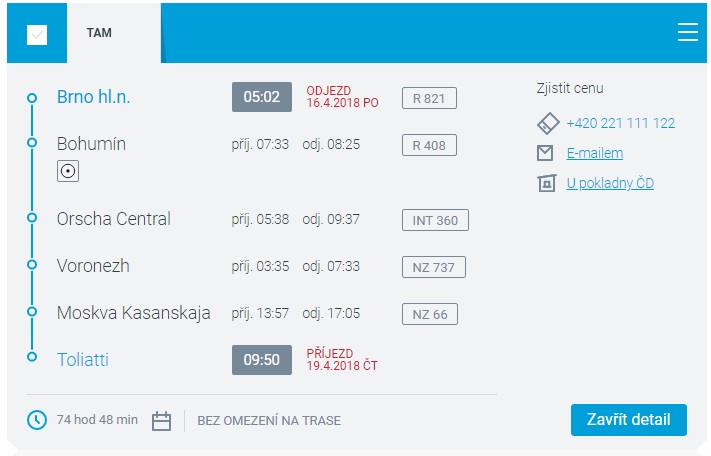This screenshot has height=456, width=711.
Task: Open the INT 360 train badge
Action: tap(434, 220)
